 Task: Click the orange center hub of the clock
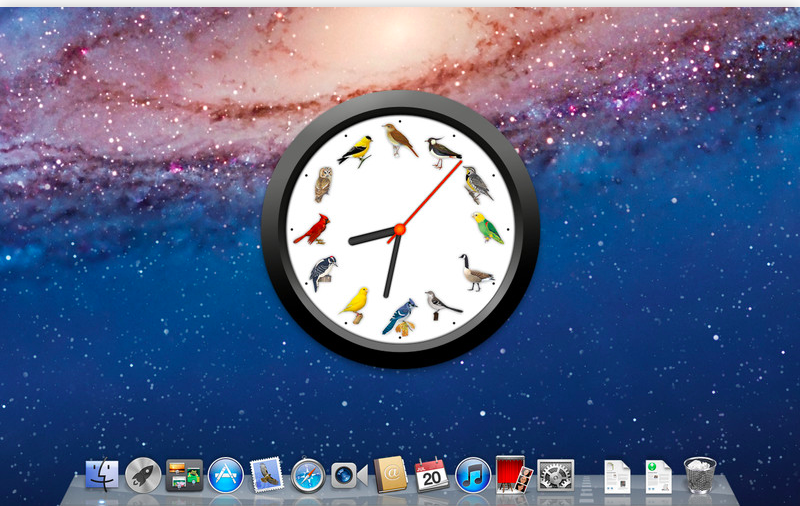click(x=399, y=230)
